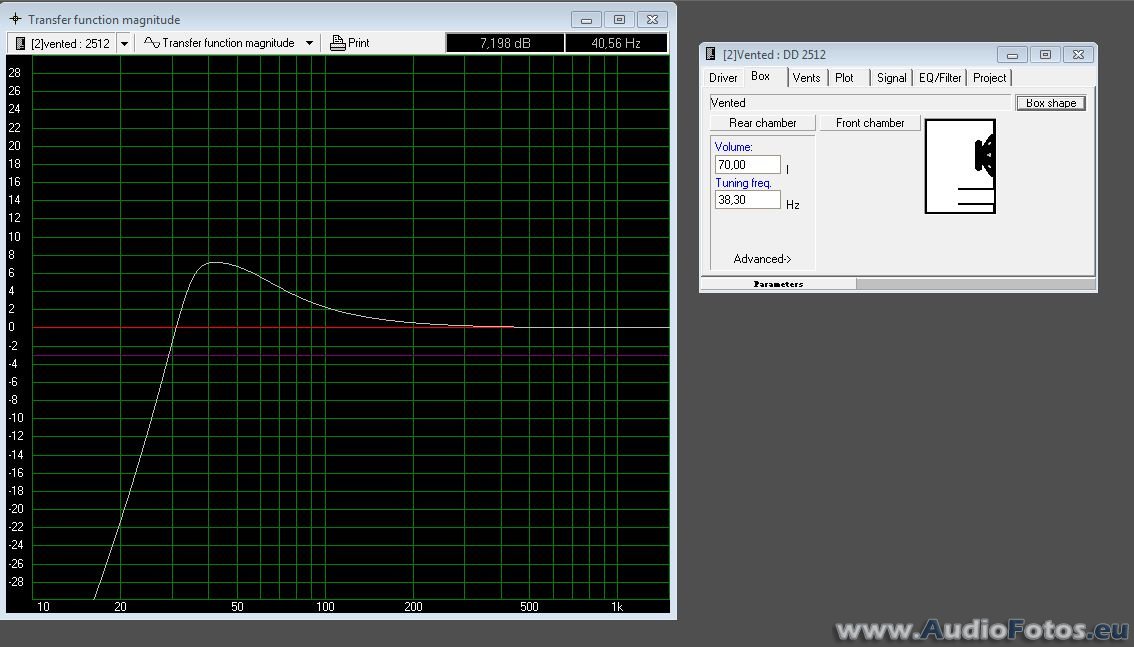The height and width of the screenshot is (647, 1134).
Task: Open the Signal tab
Action: click(891, 78)
